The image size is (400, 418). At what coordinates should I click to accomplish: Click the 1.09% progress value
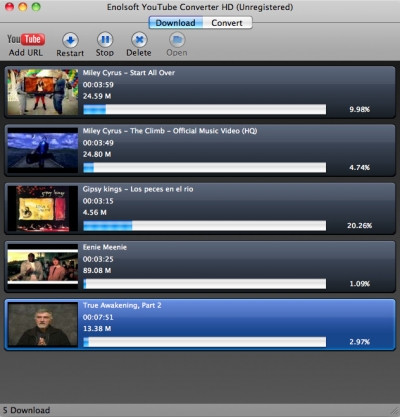coord(360,284)
